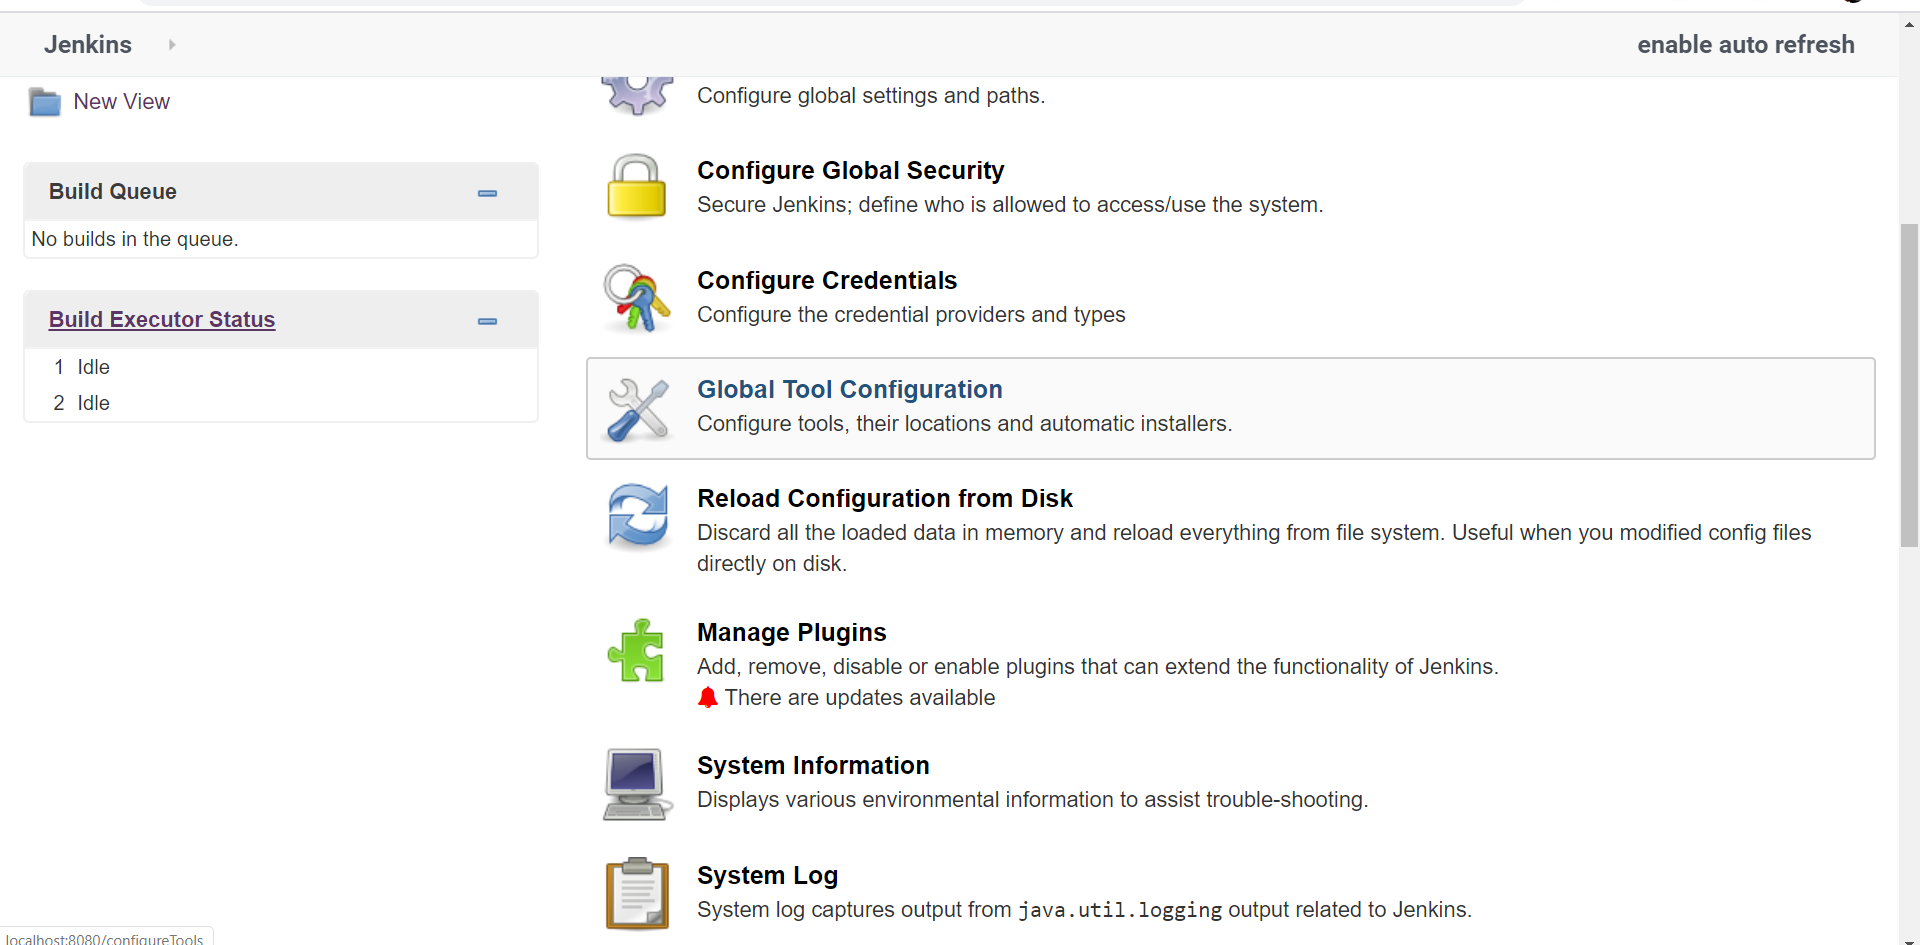Open the Jenkins breadcrumb dropdown arrow
The height and width of the screenshot is (945, 1920).
tap(172, 45)
